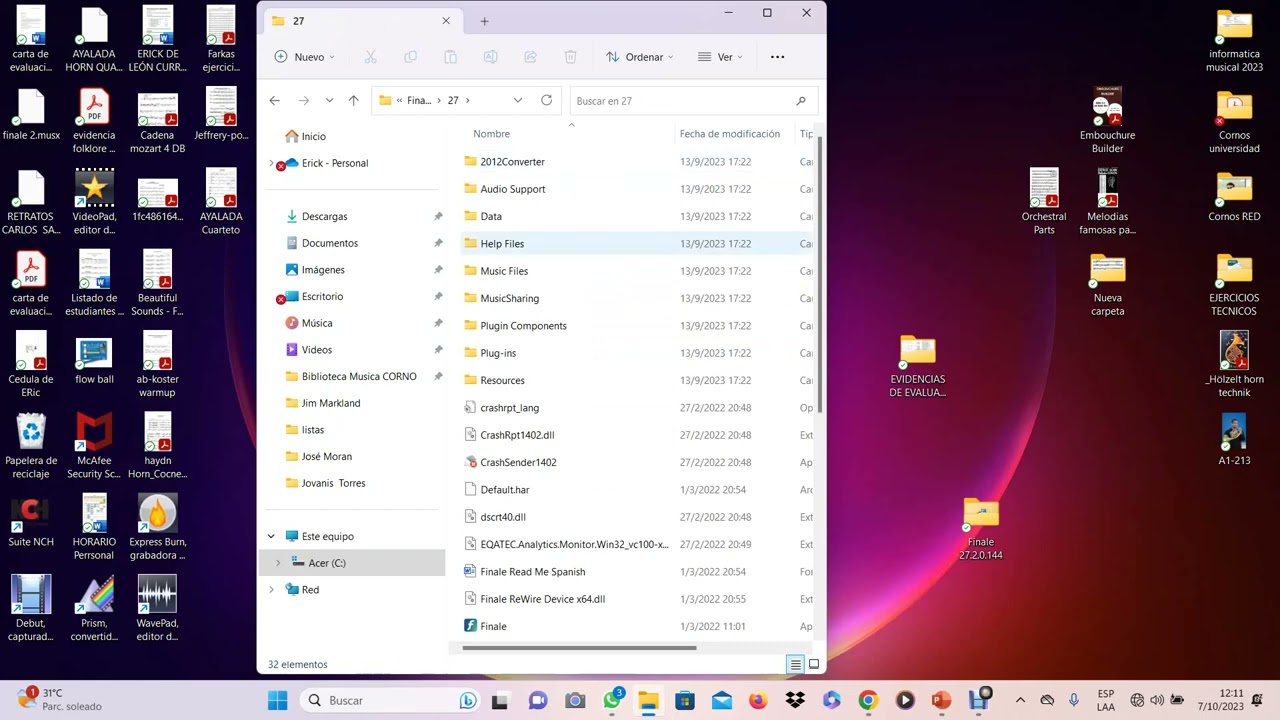Screen dimensions: 1280x720
Task: Select the Plugin Components folder
Action: click(x=523, y=326)
